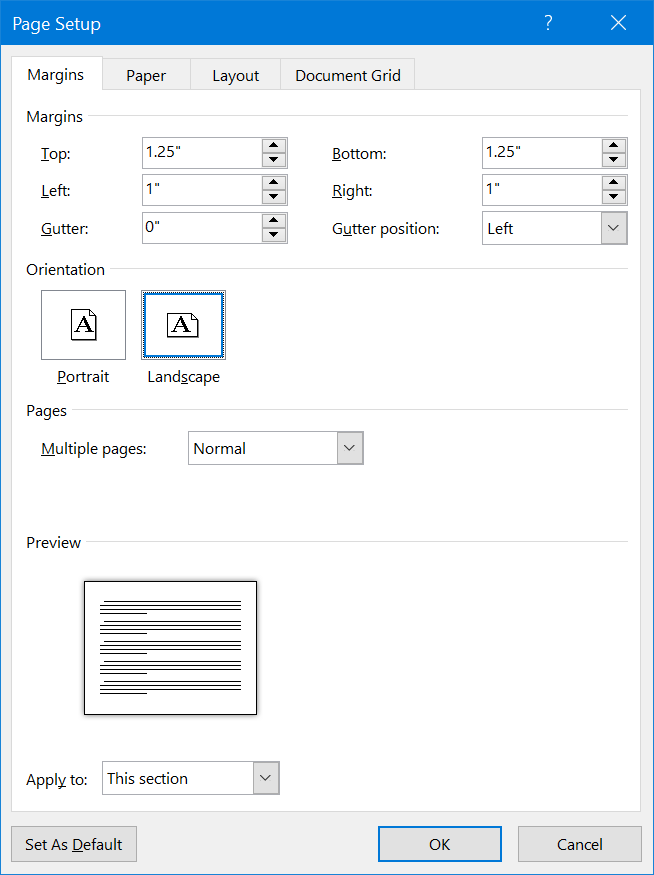Go to the Document Grid tab
This screenshot has width=654, height=875.
click(348, 75)
